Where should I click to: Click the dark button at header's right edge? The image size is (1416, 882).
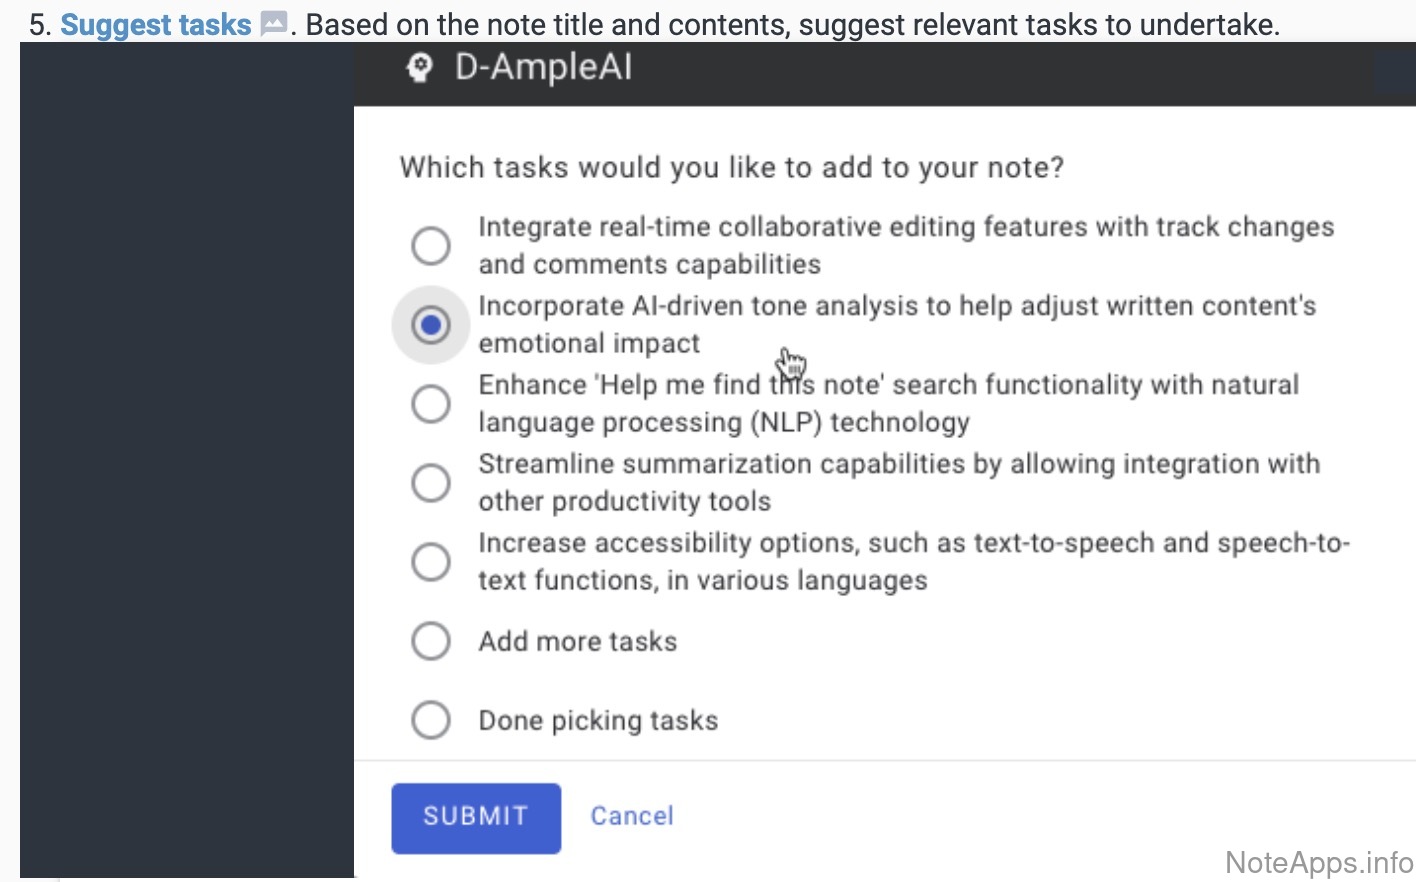1394,72
